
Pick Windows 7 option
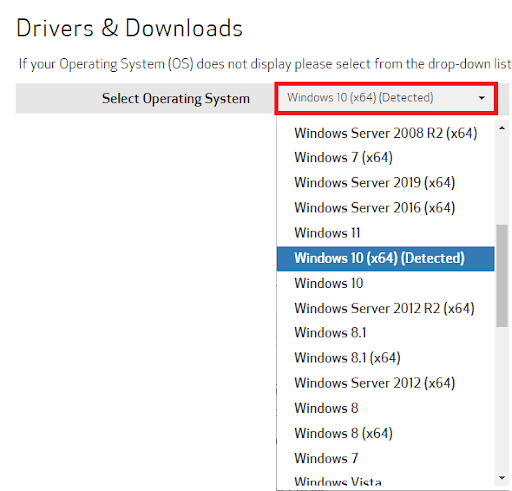click(x=386, y=458)
